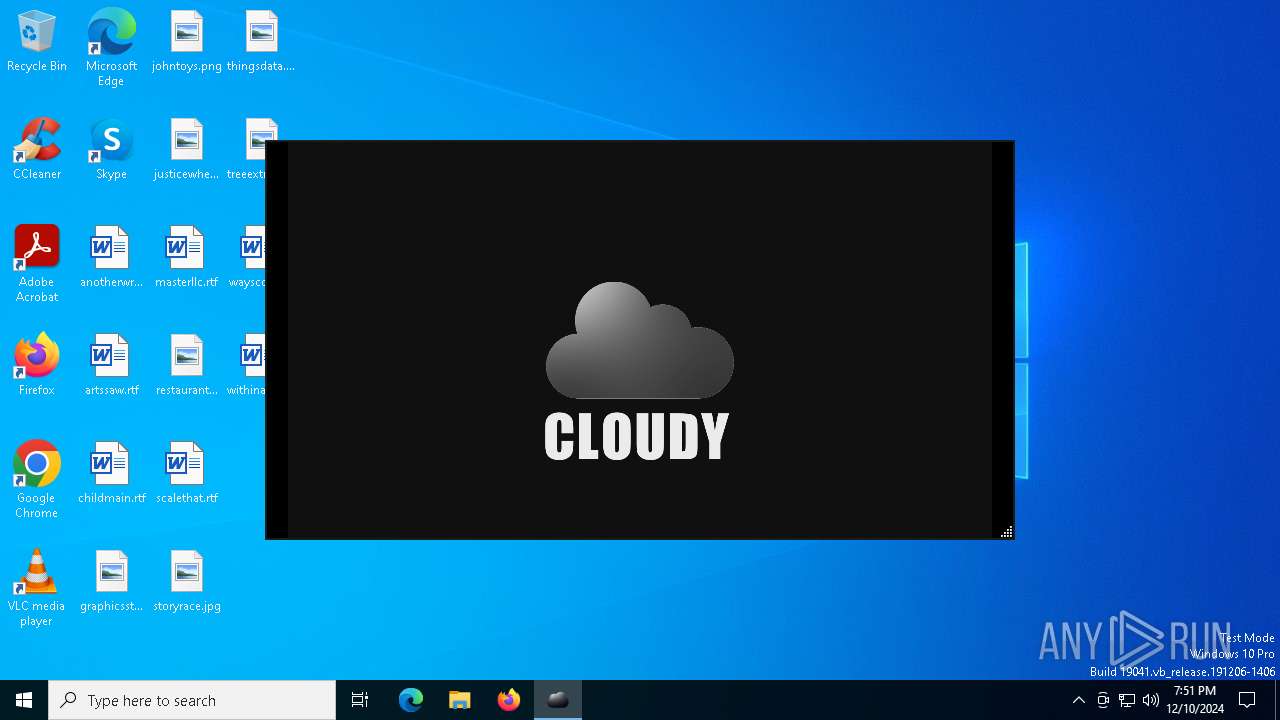1280x720 pixels.
Task: Select the thingsdata file icon
Action: point(261,42)
